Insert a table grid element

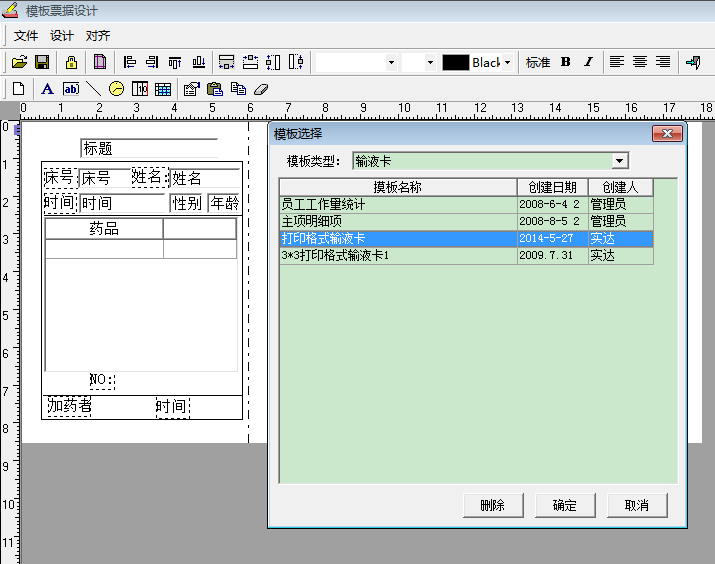(x=163, y=89)
